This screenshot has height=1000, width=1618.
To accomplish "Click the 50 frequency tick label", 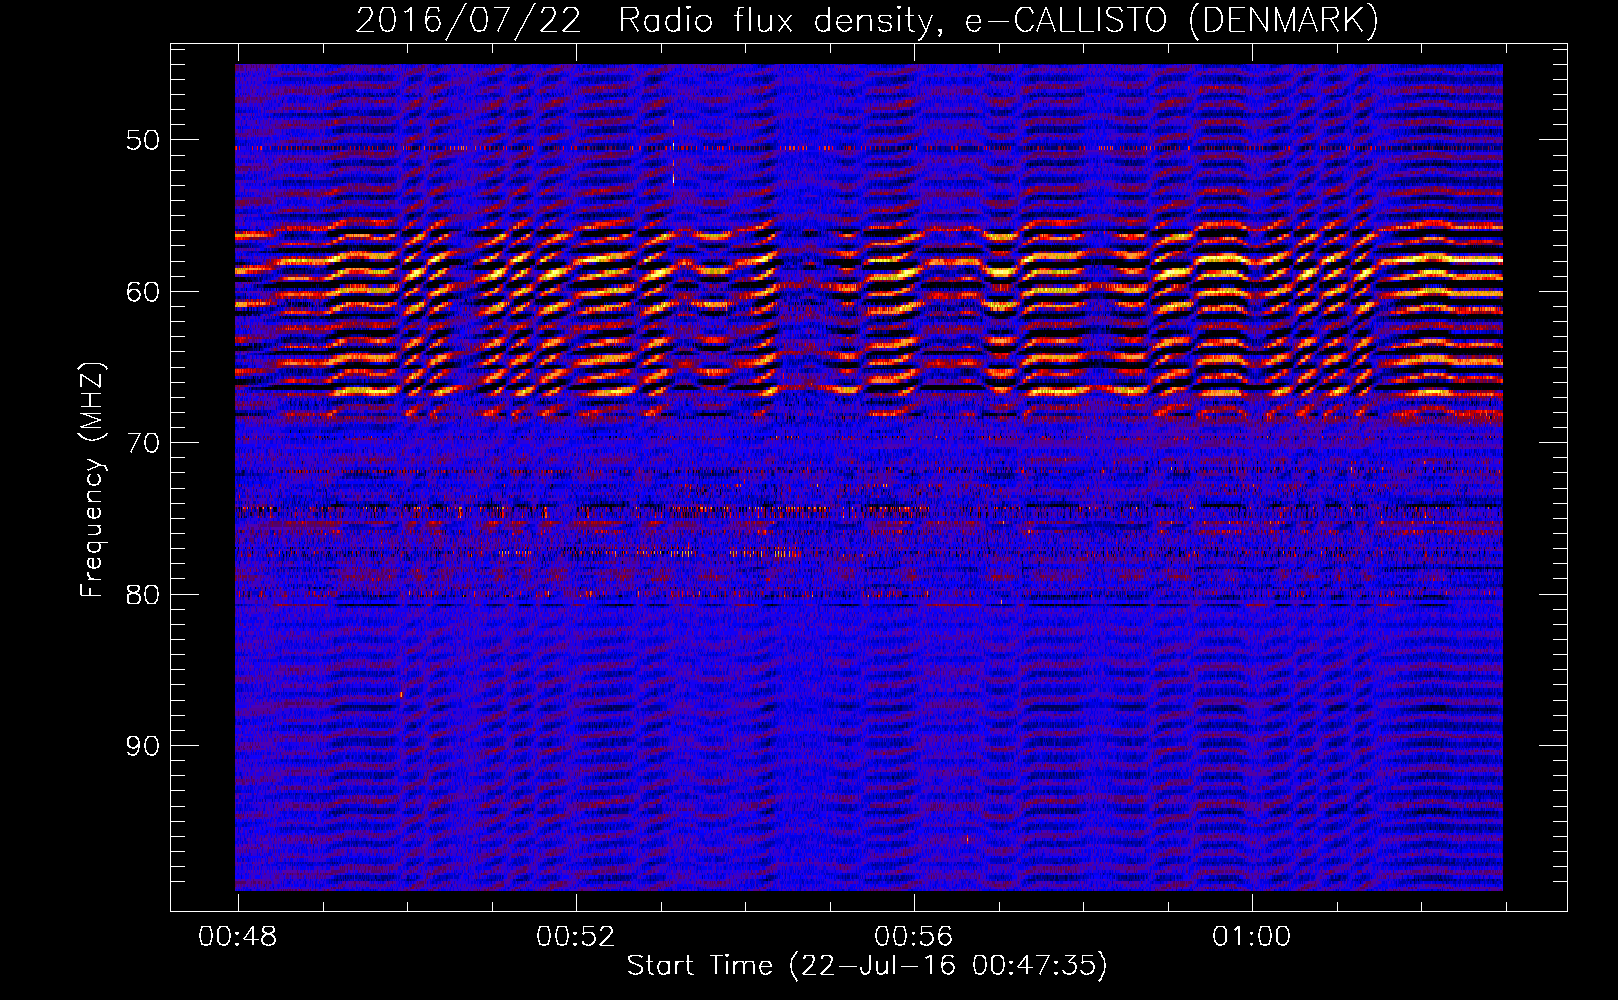I will (x=142, y=139).
